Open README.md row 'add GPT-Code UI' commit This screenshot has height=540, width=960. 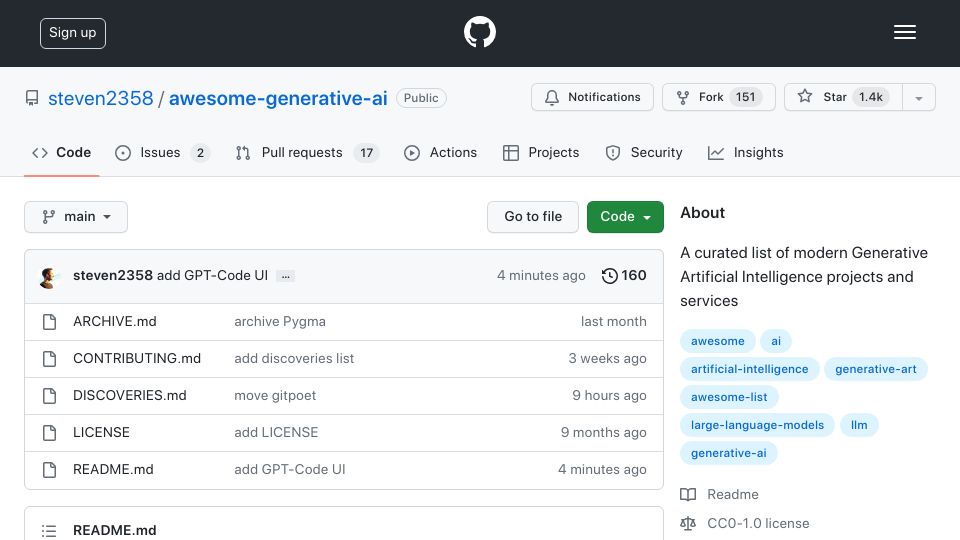point(290,470)
